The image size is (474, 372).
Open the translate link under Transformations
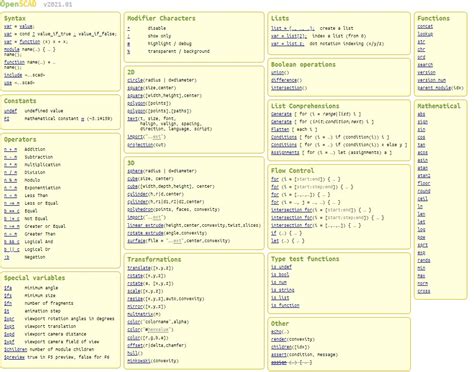click(139, 268)
